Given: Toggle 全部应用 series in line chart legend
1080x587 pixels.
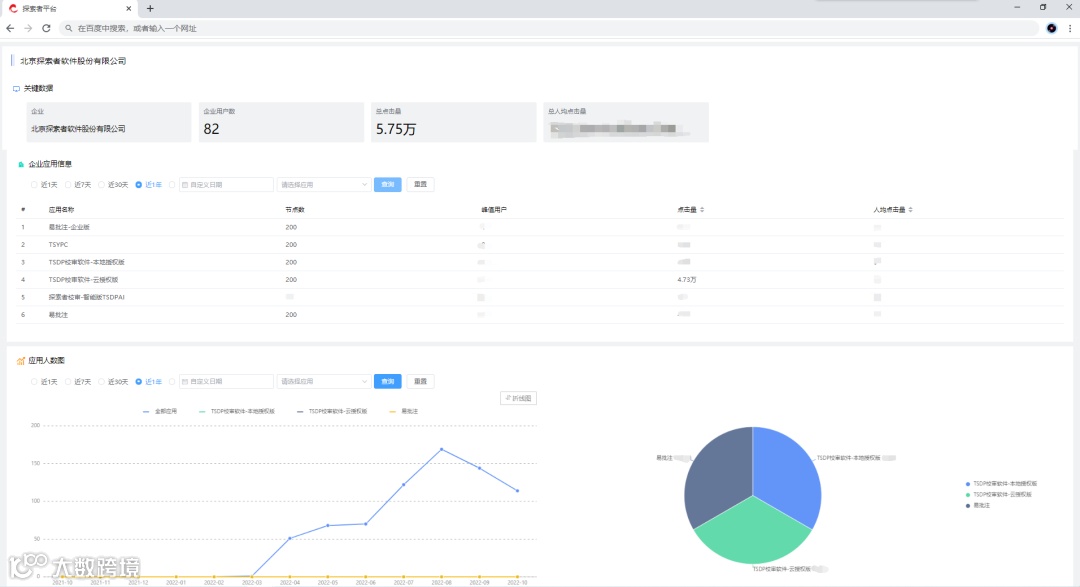Looking at the screenshot, I should coord(160,411).
